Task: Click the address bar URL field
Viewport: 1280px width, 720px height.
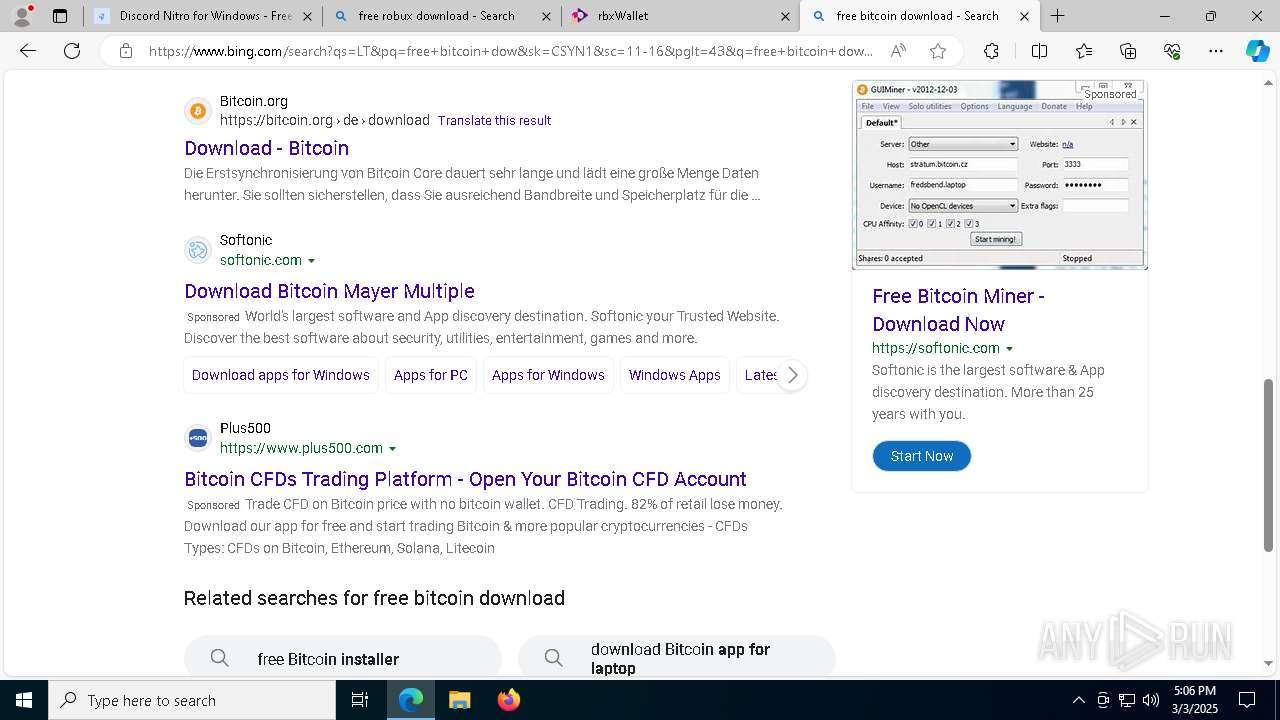Action: tap(510, 51)
